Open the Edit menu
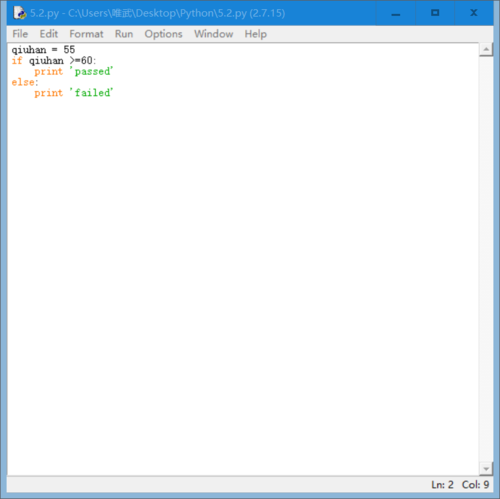 coord(49,34)
